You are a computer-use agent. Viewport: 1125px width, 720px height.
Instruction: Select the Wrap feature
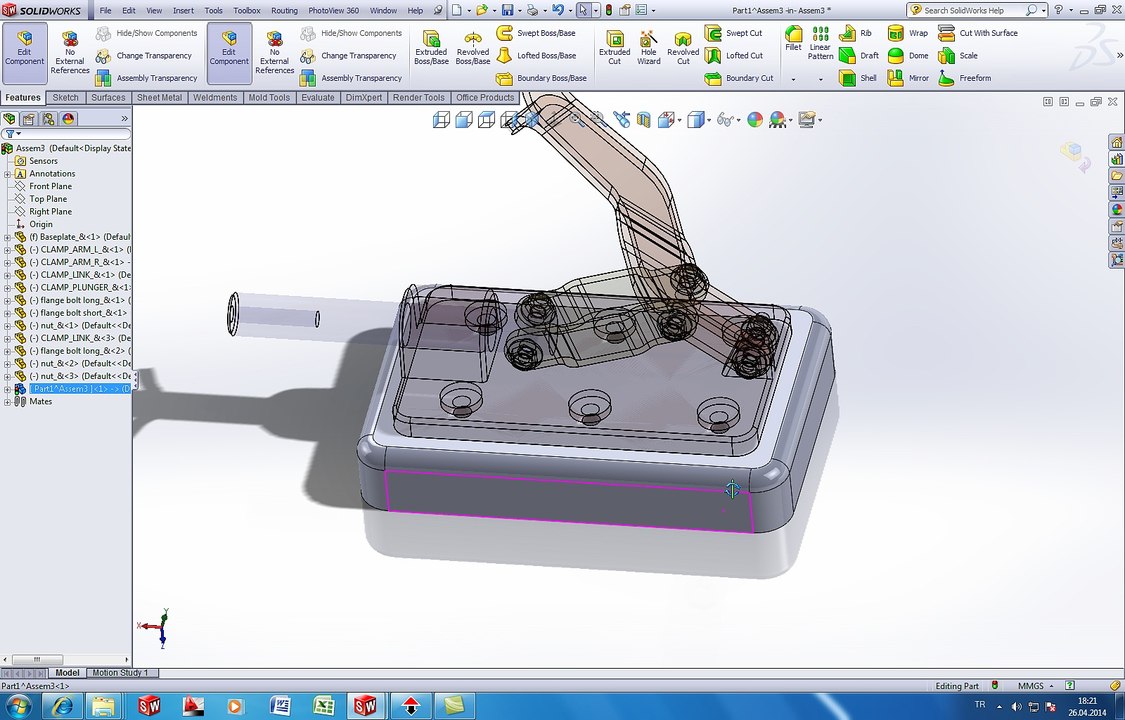pyautogui.click(x=908, y=33)
